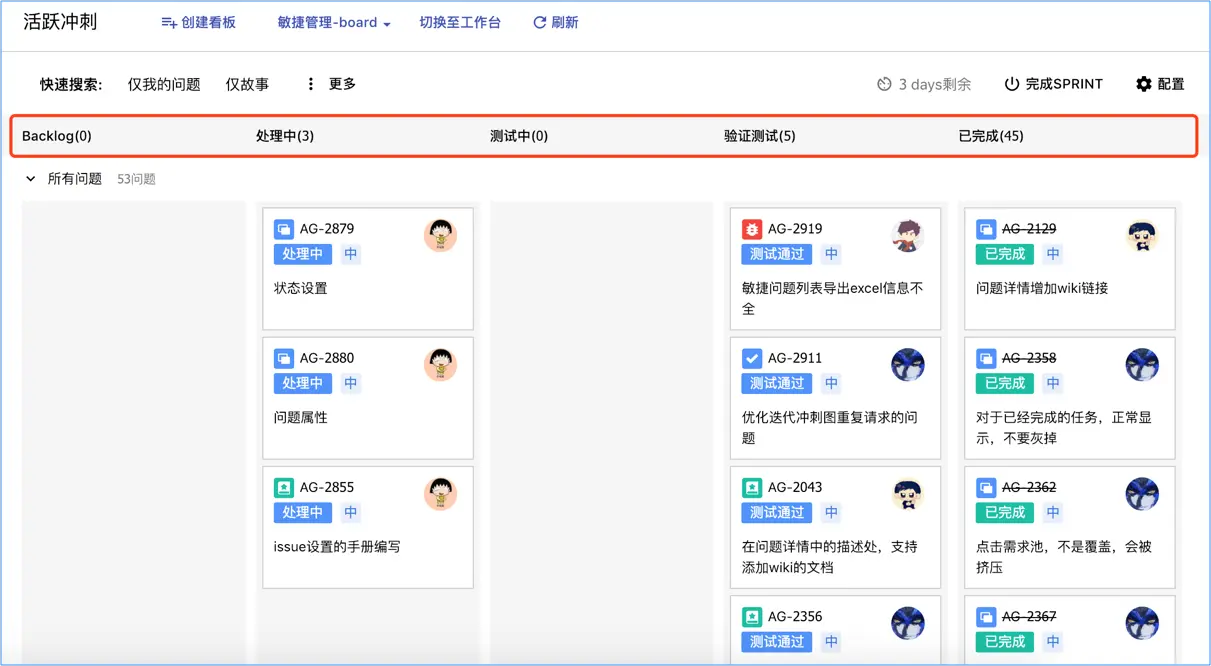Click the Backlog(0) column header
Image resolution: width=1211 pixels, height=666 pixels.
click(57, 136)
